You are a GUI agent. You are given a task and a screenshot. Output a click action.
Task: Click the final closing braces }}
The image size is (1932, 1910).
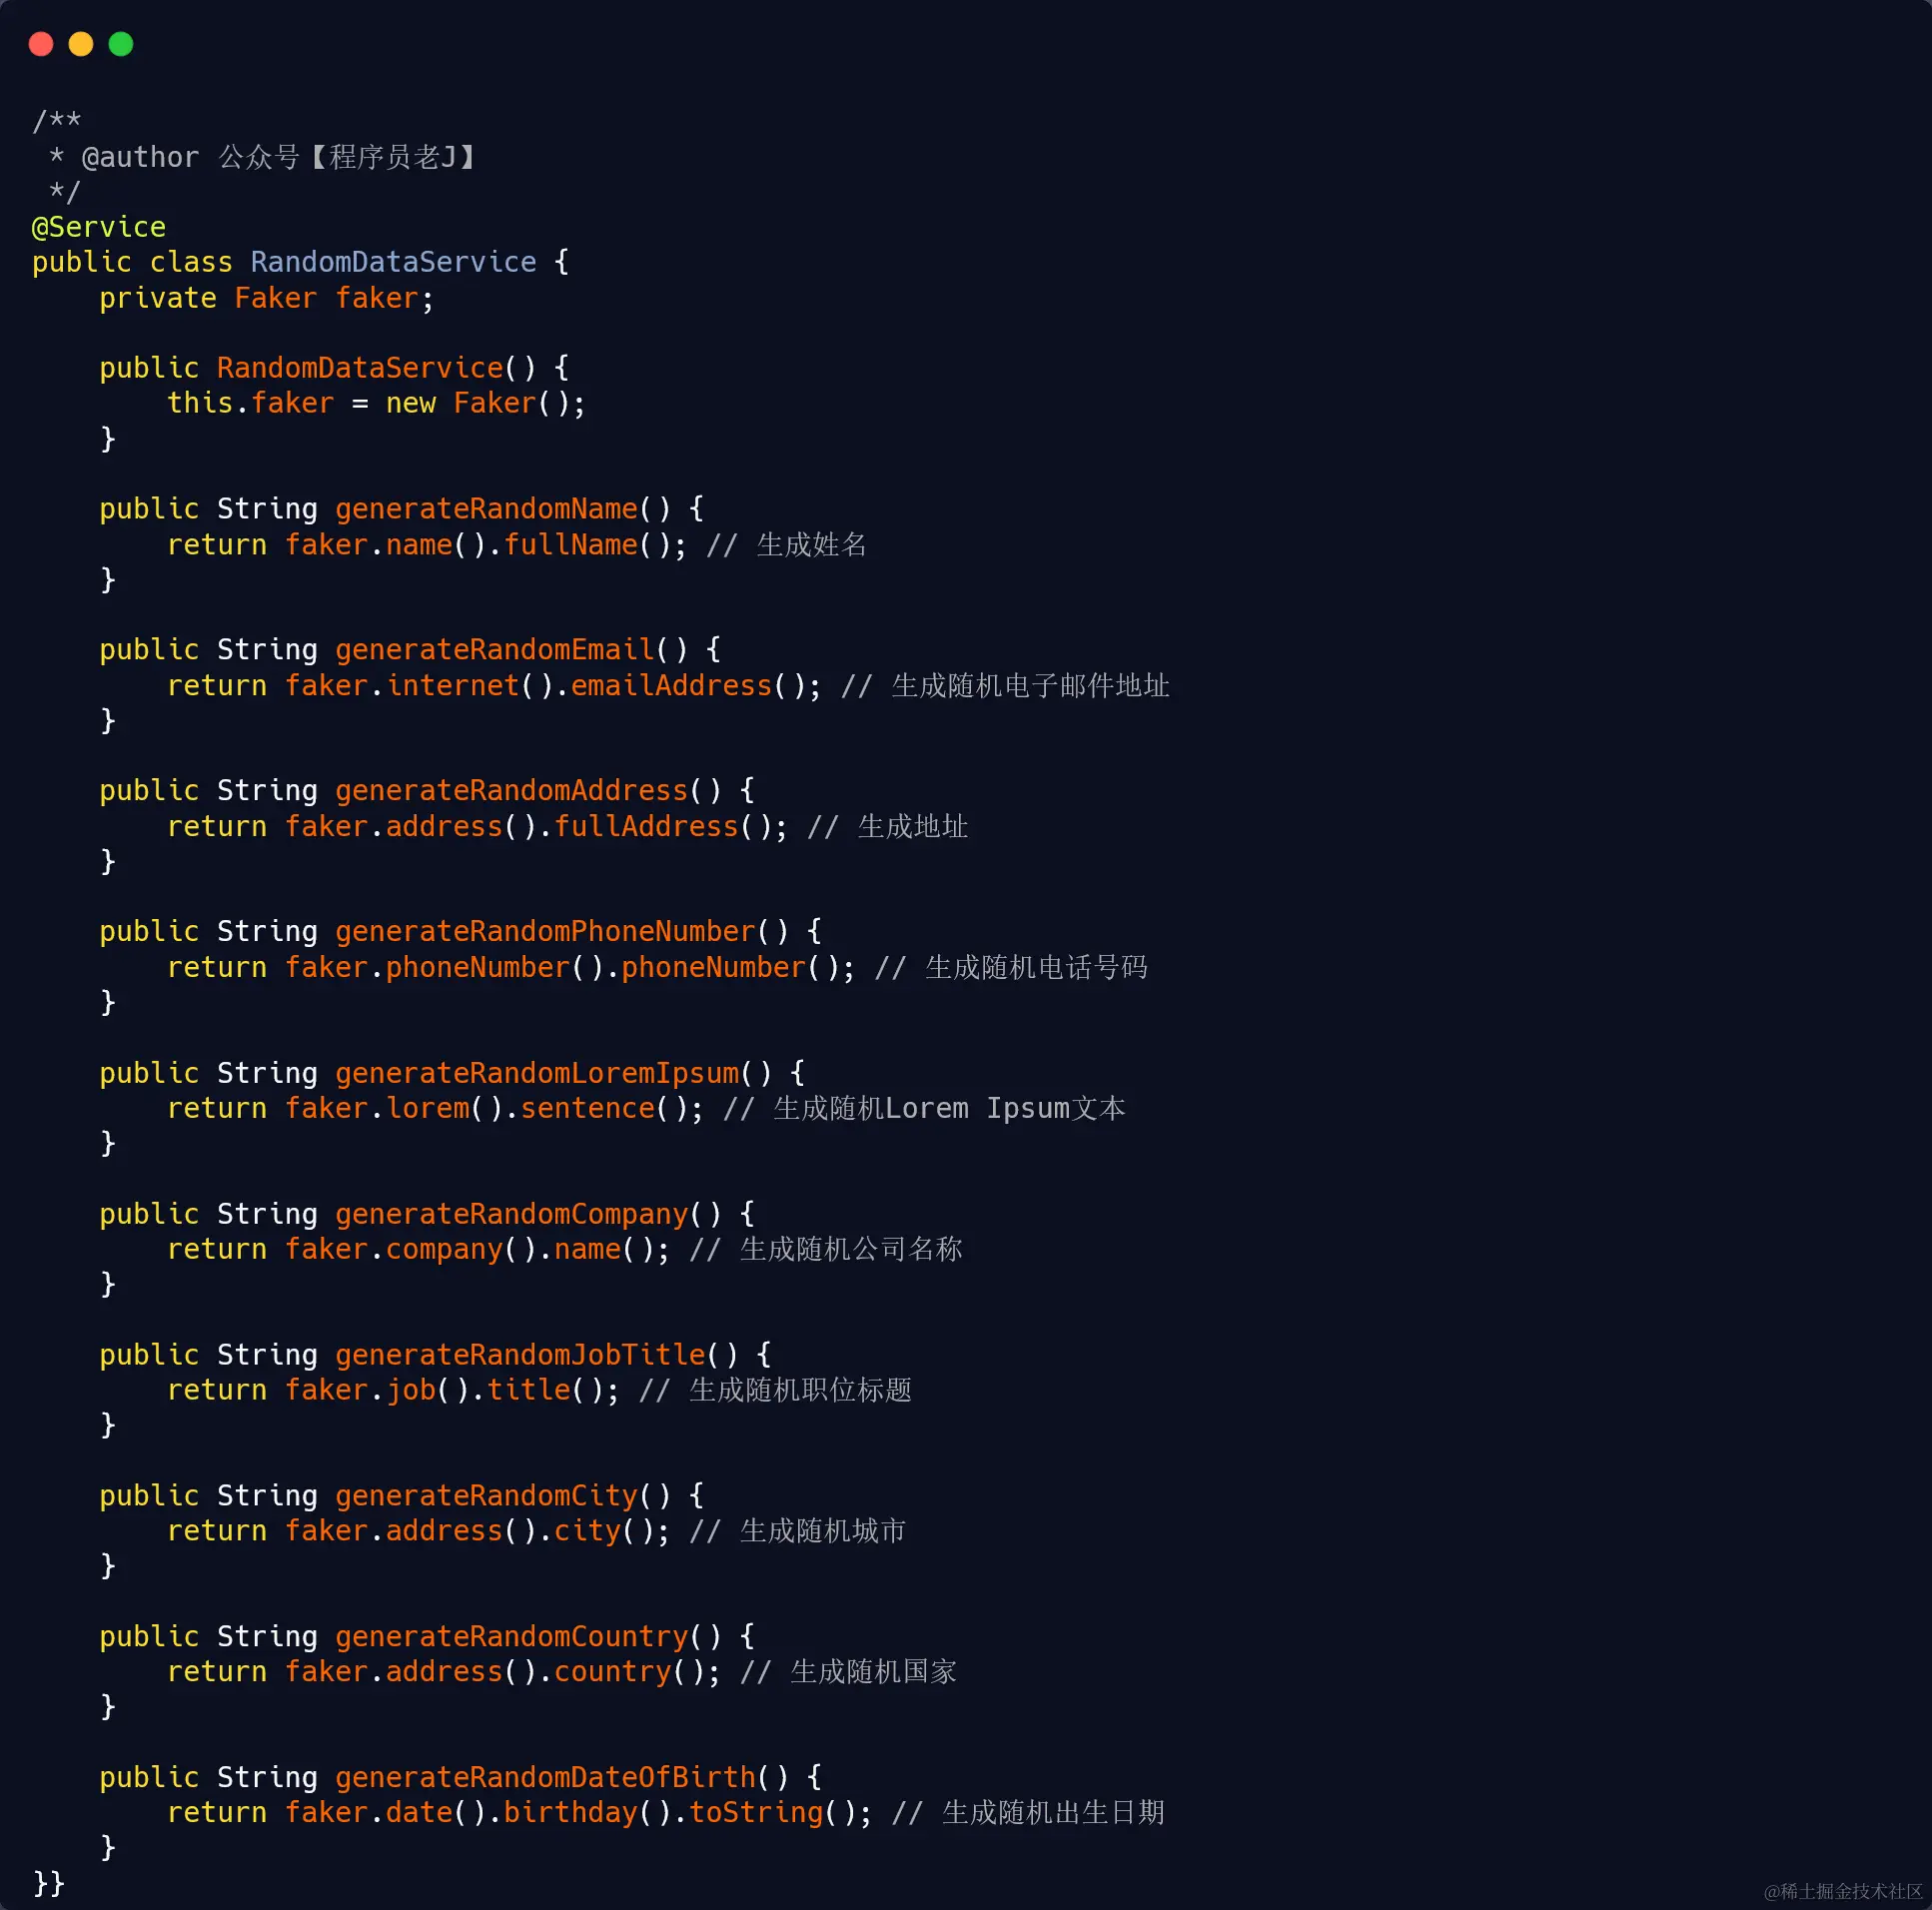coord(49,1884)
